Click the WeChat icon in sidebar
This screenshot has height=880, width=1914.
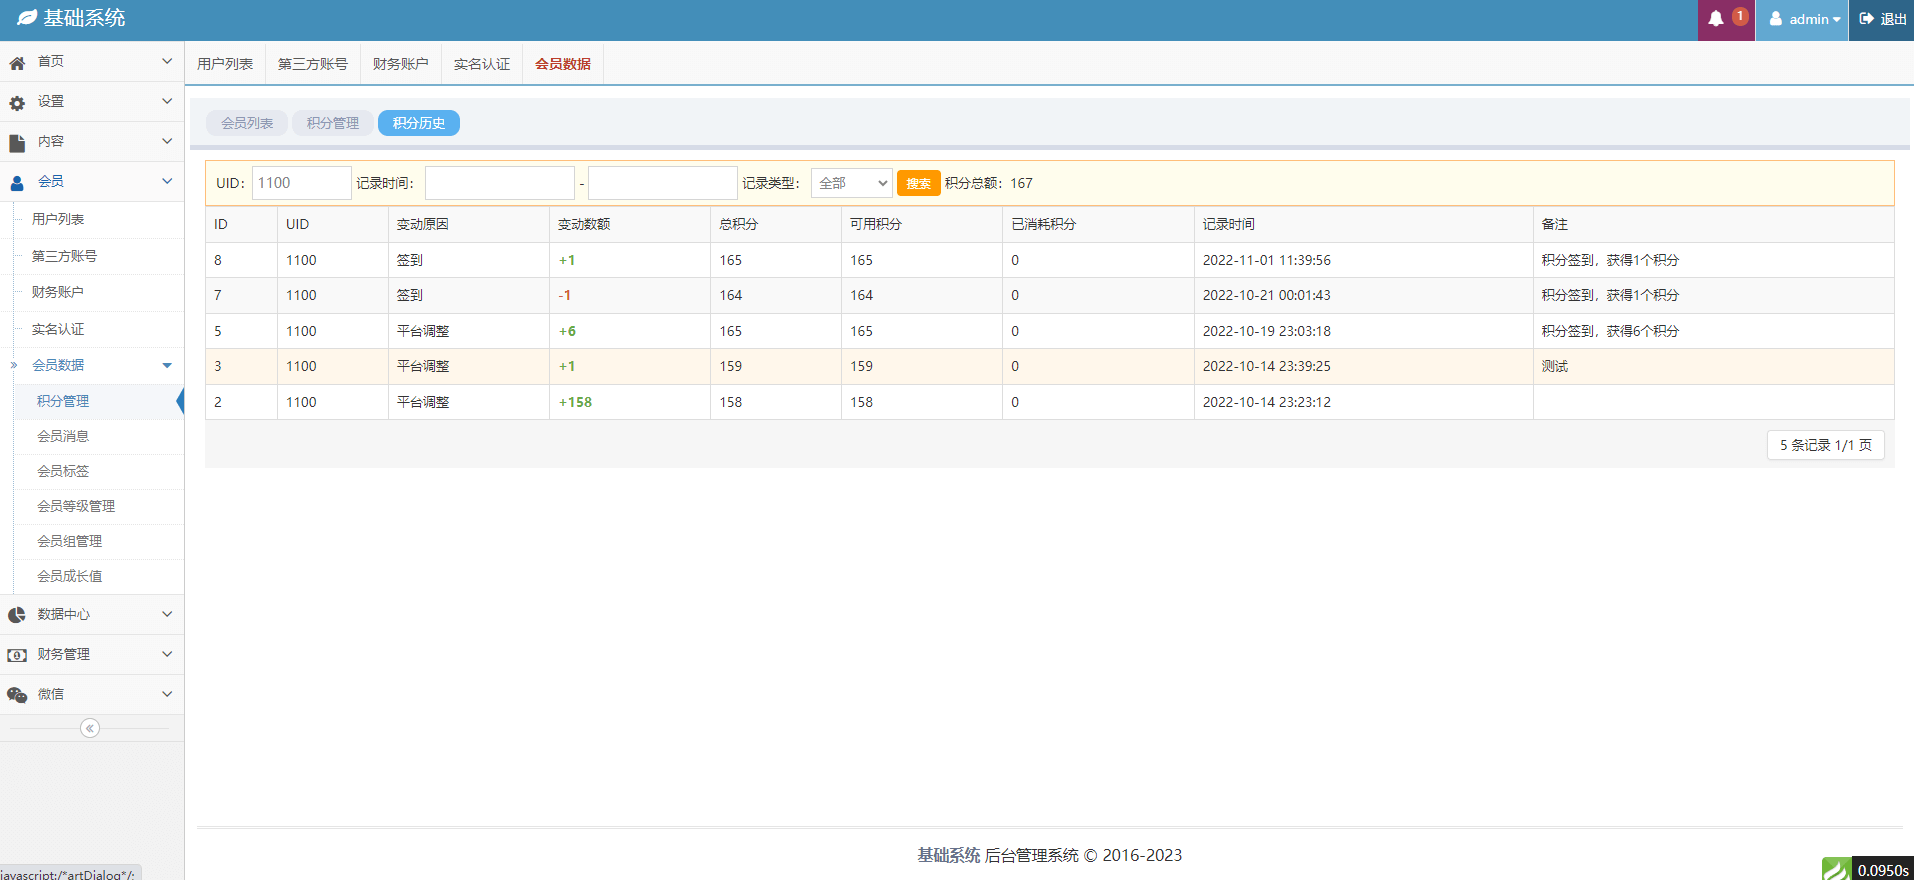17,695
